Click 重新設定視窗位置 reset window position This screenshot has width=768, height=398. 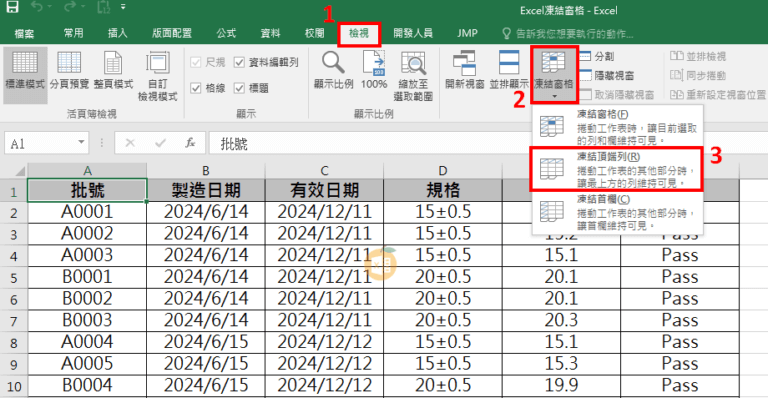[x=718, y=94]
